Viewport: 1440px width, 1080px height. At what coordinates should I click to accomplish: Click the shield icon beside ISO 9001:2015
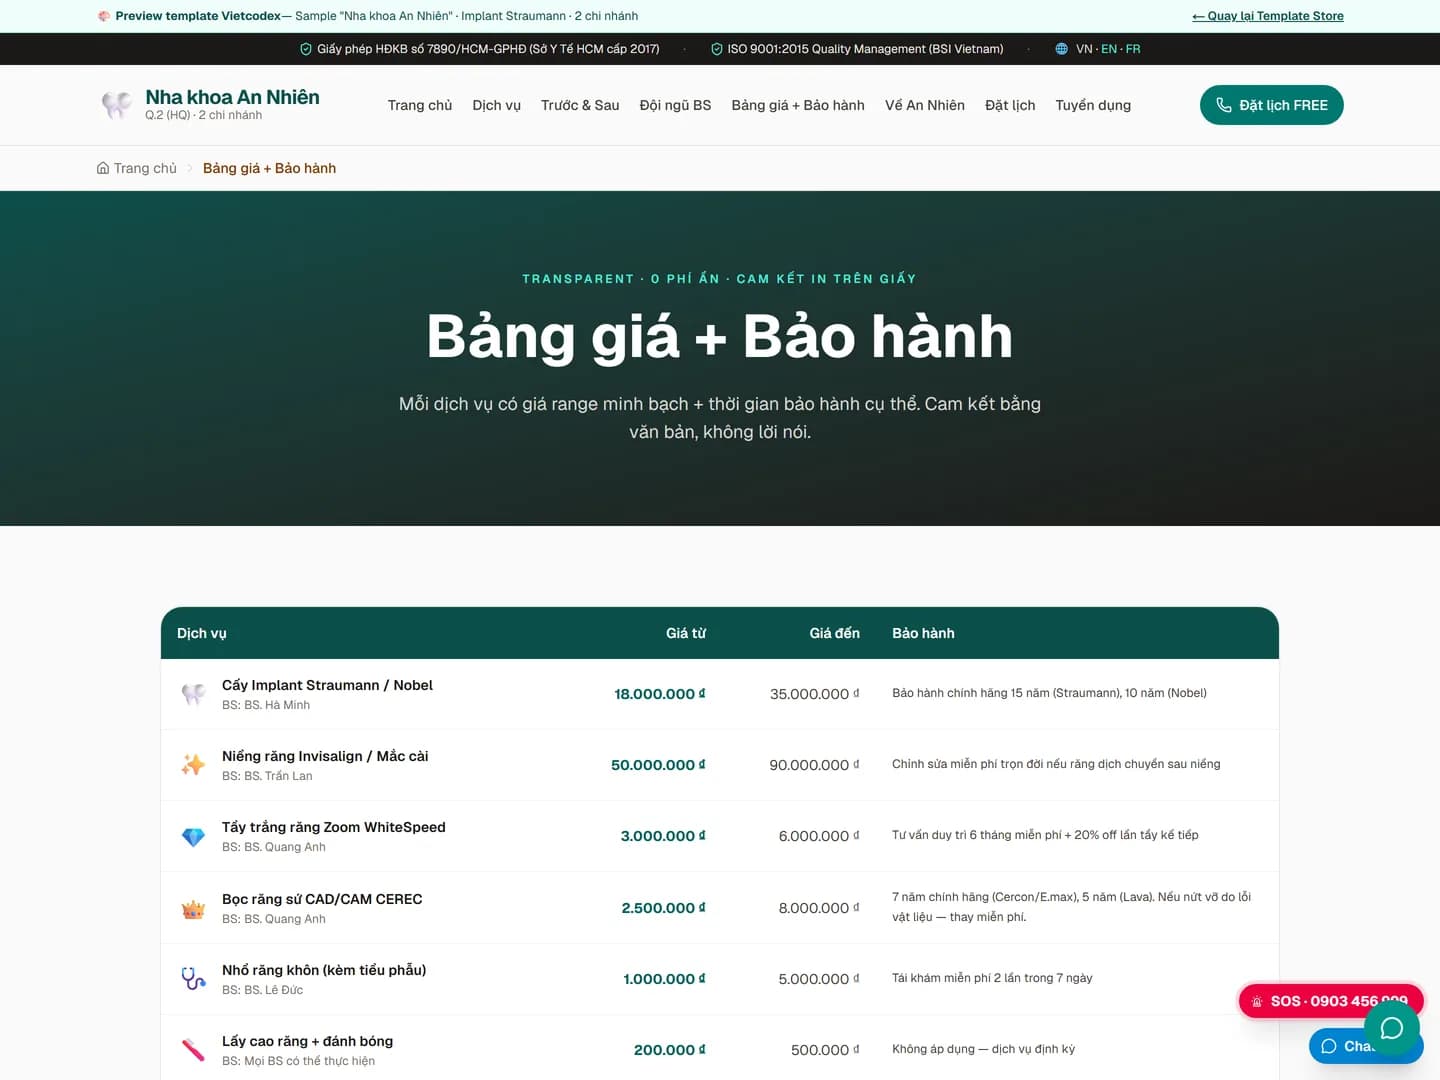[717, 49]
